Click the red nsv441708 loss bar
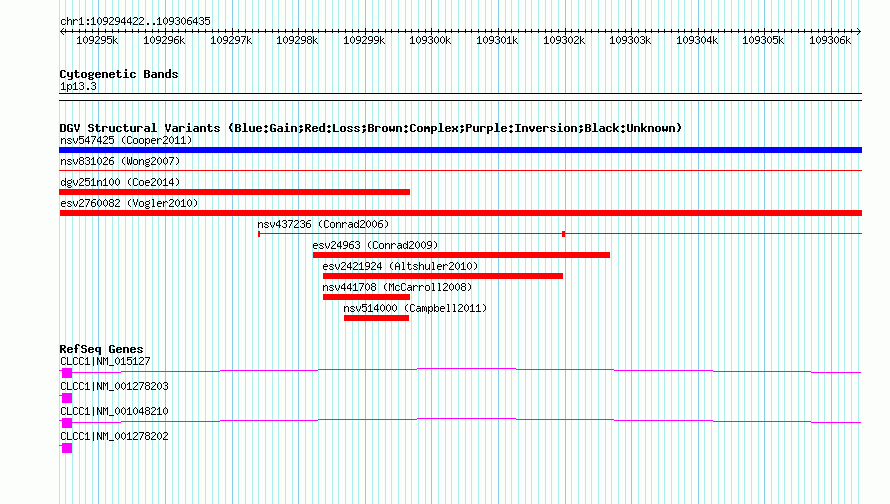The image size is (890, 504). (x=366, y=297)
